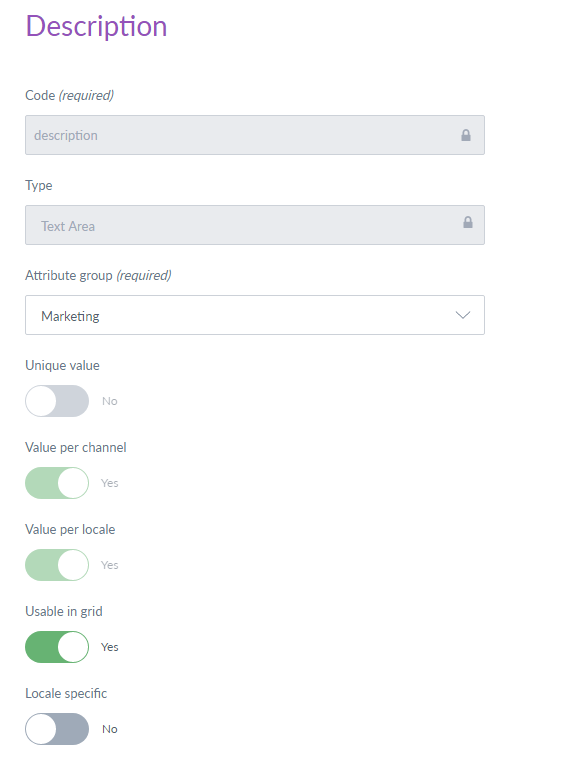Viewport: 565px width, 773px height.
Task: Click the Value per channel label
Action: pyautogui.click(x=75, y=447)
